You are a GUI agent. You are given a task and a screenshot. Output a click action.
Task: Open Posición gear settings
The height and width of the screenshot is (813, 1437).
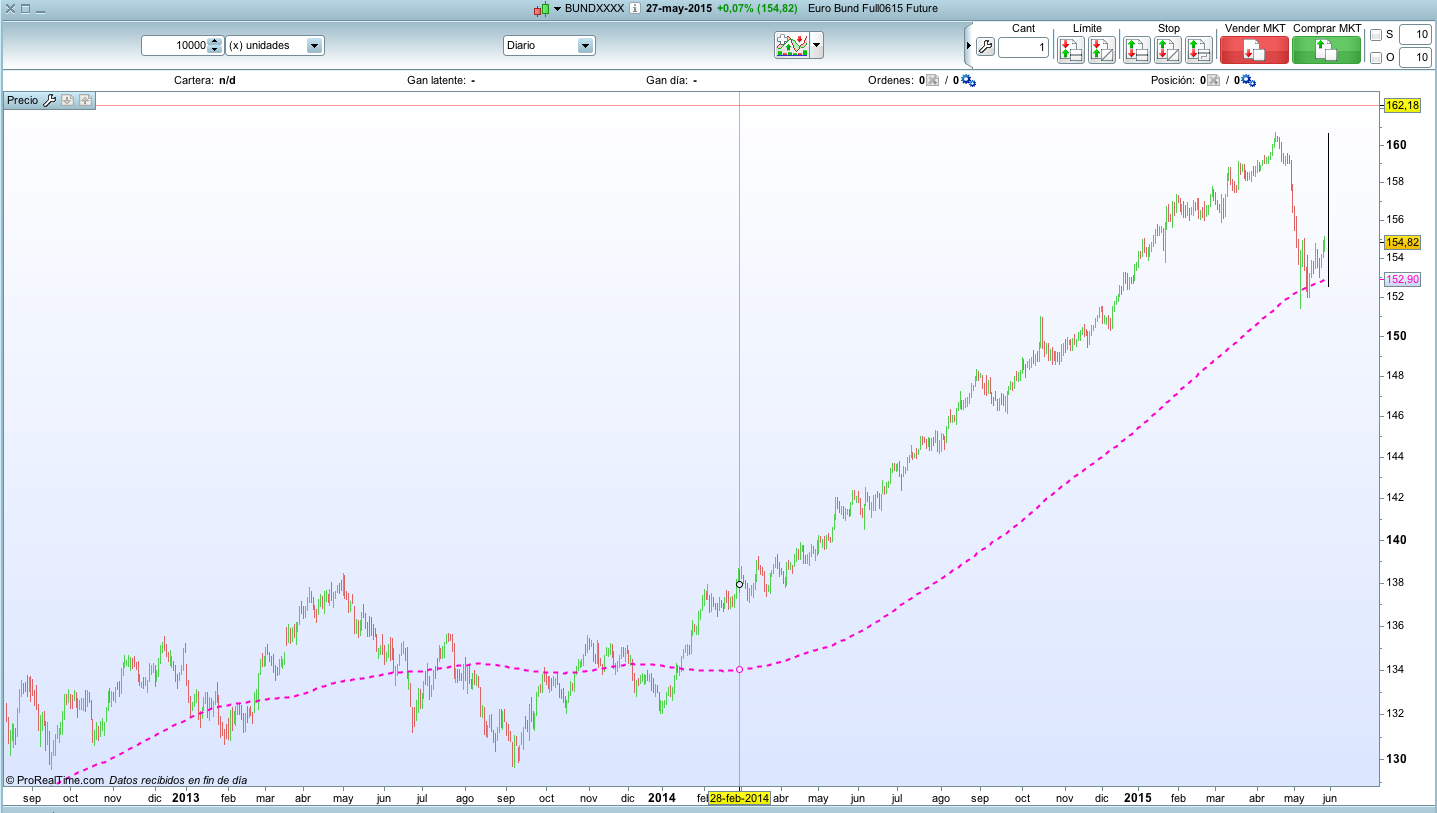pyautogui.click(x=1249, y=81)
